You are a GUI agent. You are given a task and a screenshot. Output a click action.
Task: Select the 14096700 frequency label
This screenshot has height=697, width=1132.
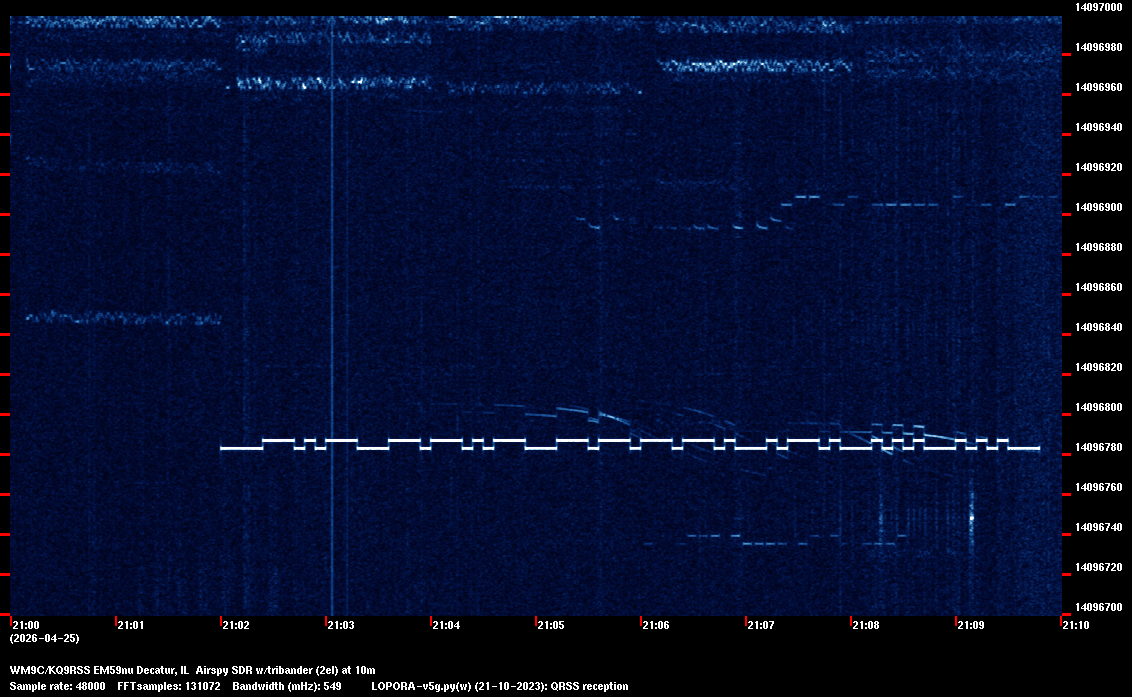(x=1098, y=607)
